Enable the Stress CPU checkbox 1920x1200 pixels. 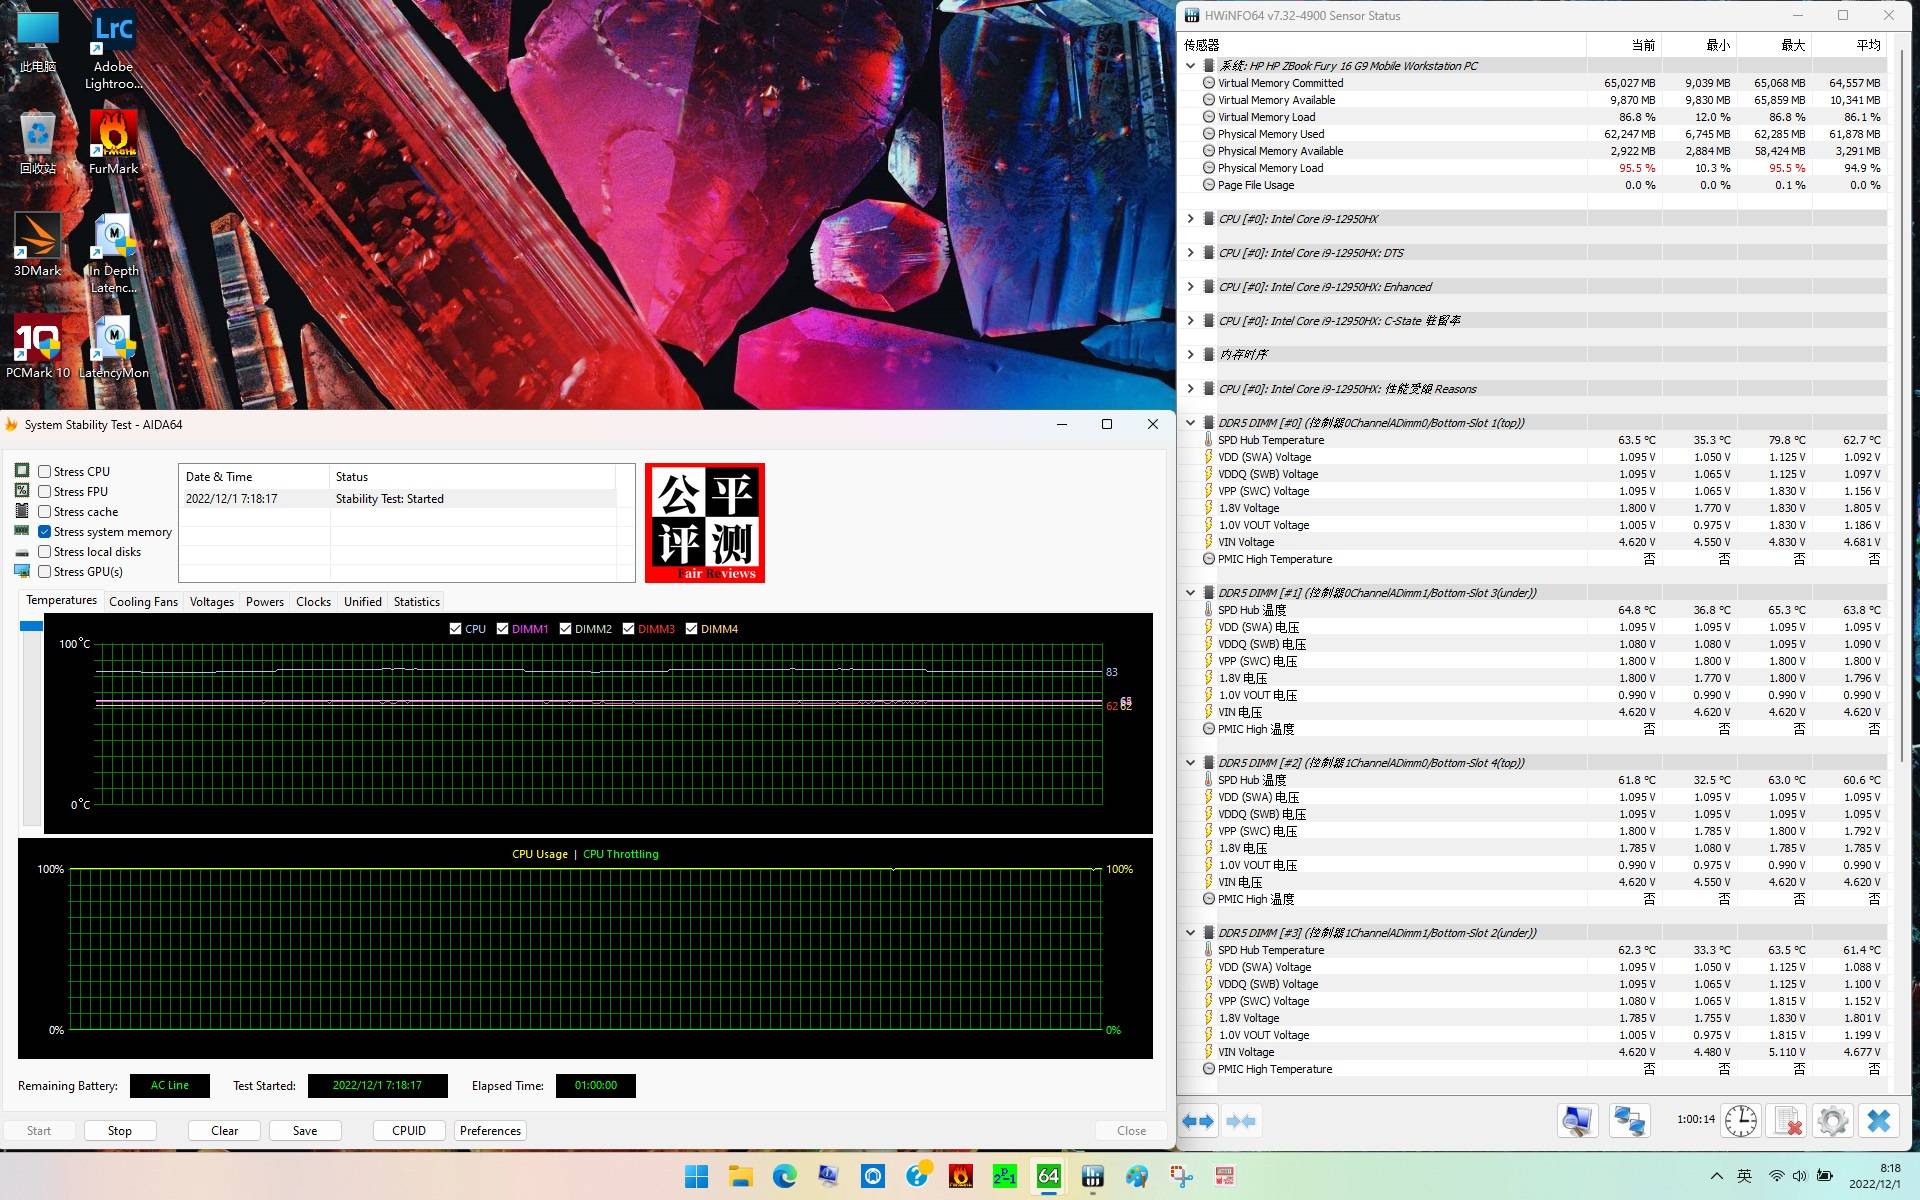coord(44,471)
